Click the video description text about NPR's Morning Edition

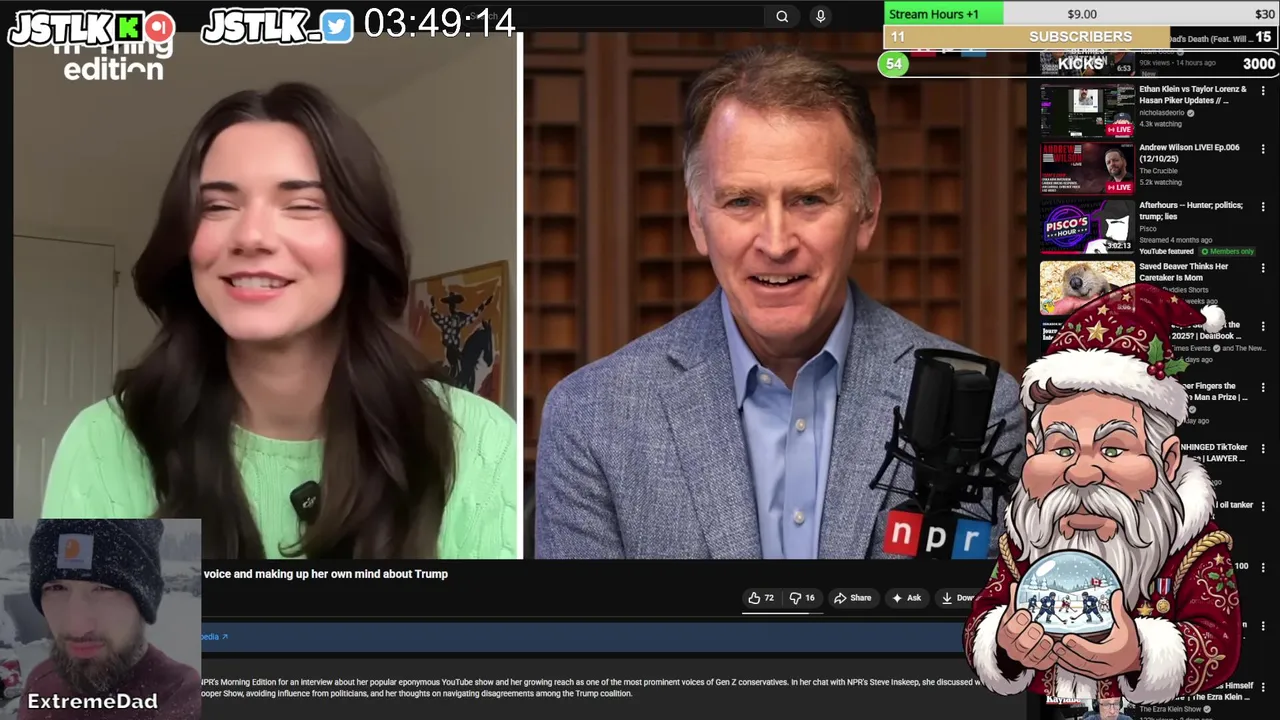(x=590, y=688)
